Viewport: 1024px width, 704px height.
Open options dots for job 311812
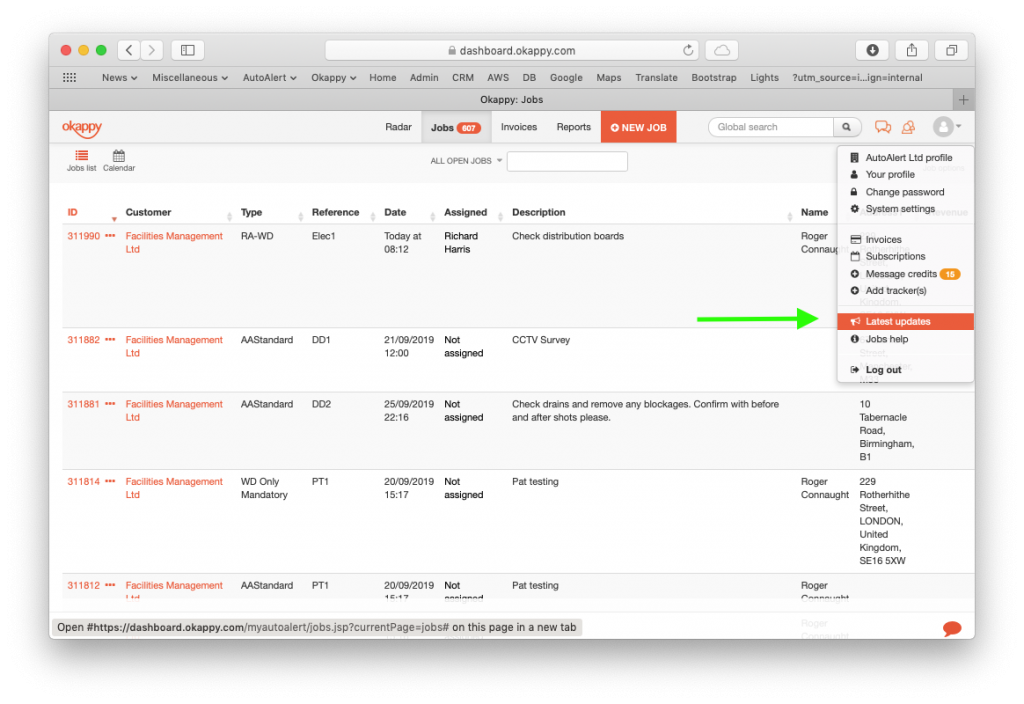pyautogui.click(x=110, y=585)
